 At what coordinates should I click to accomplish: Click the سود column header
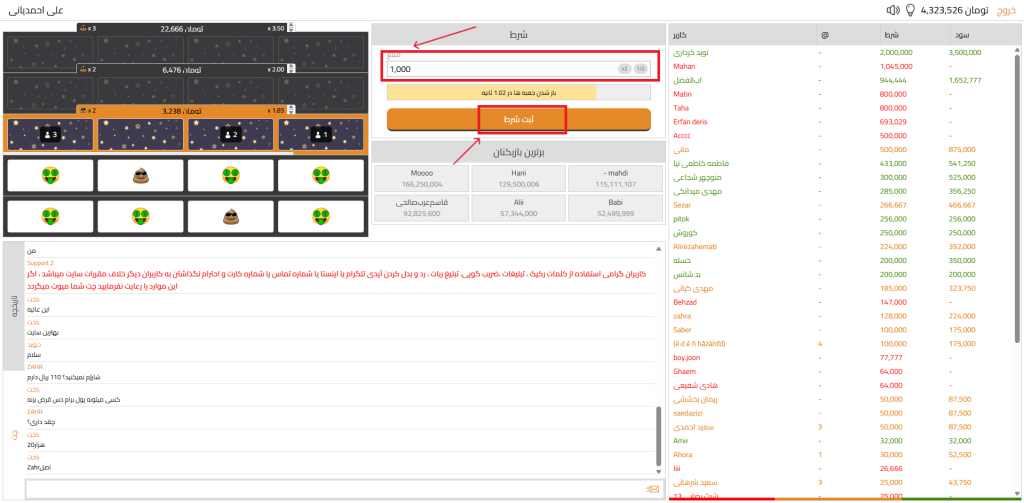pos(983,34)
